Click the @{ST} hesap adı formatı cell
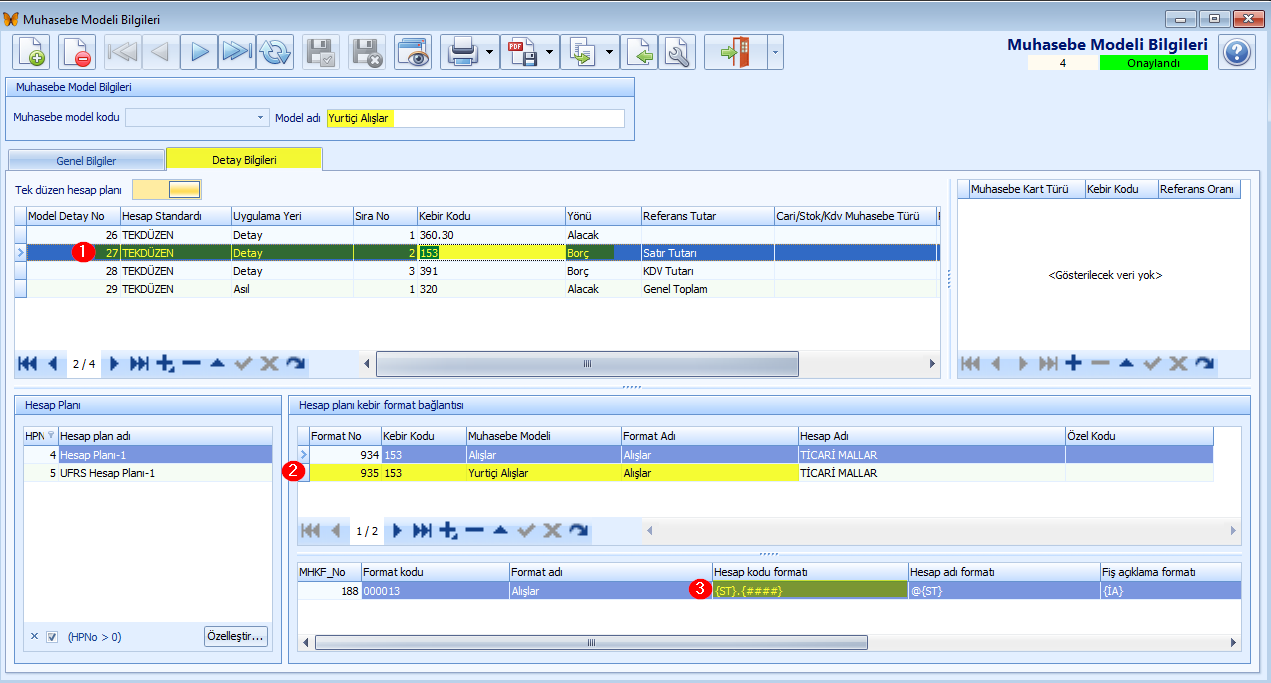1271x683 pixels. click(x=1004, y=590)
